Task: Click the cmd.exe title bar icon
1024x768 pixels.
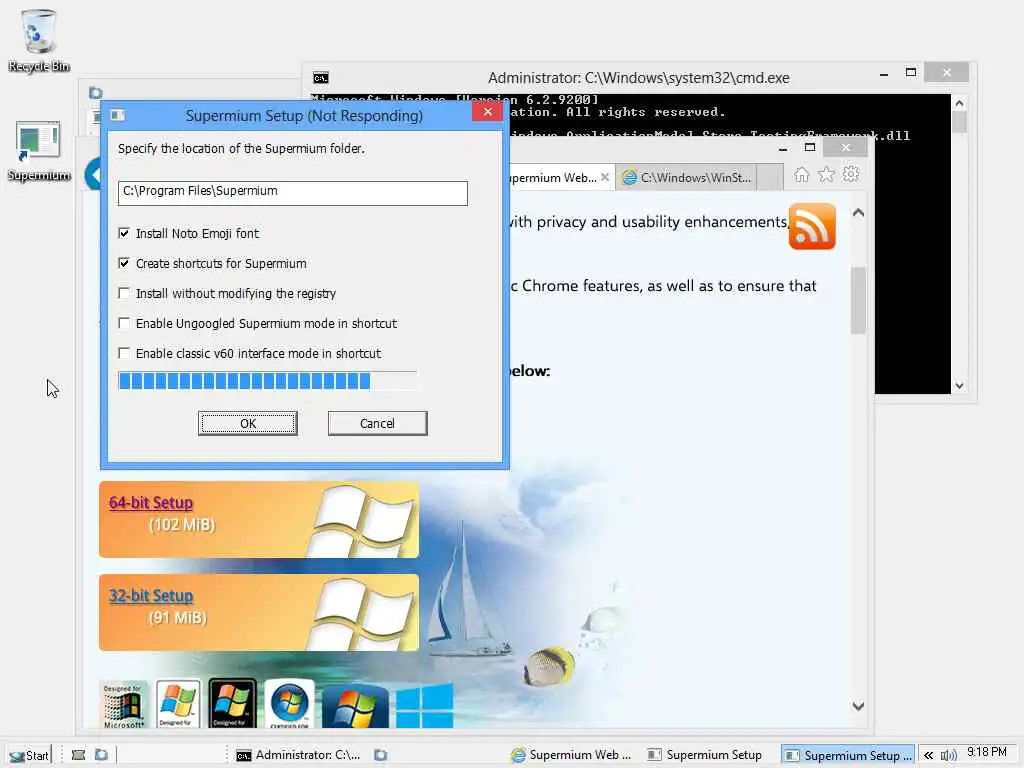Action: click(x=321, y=78)
